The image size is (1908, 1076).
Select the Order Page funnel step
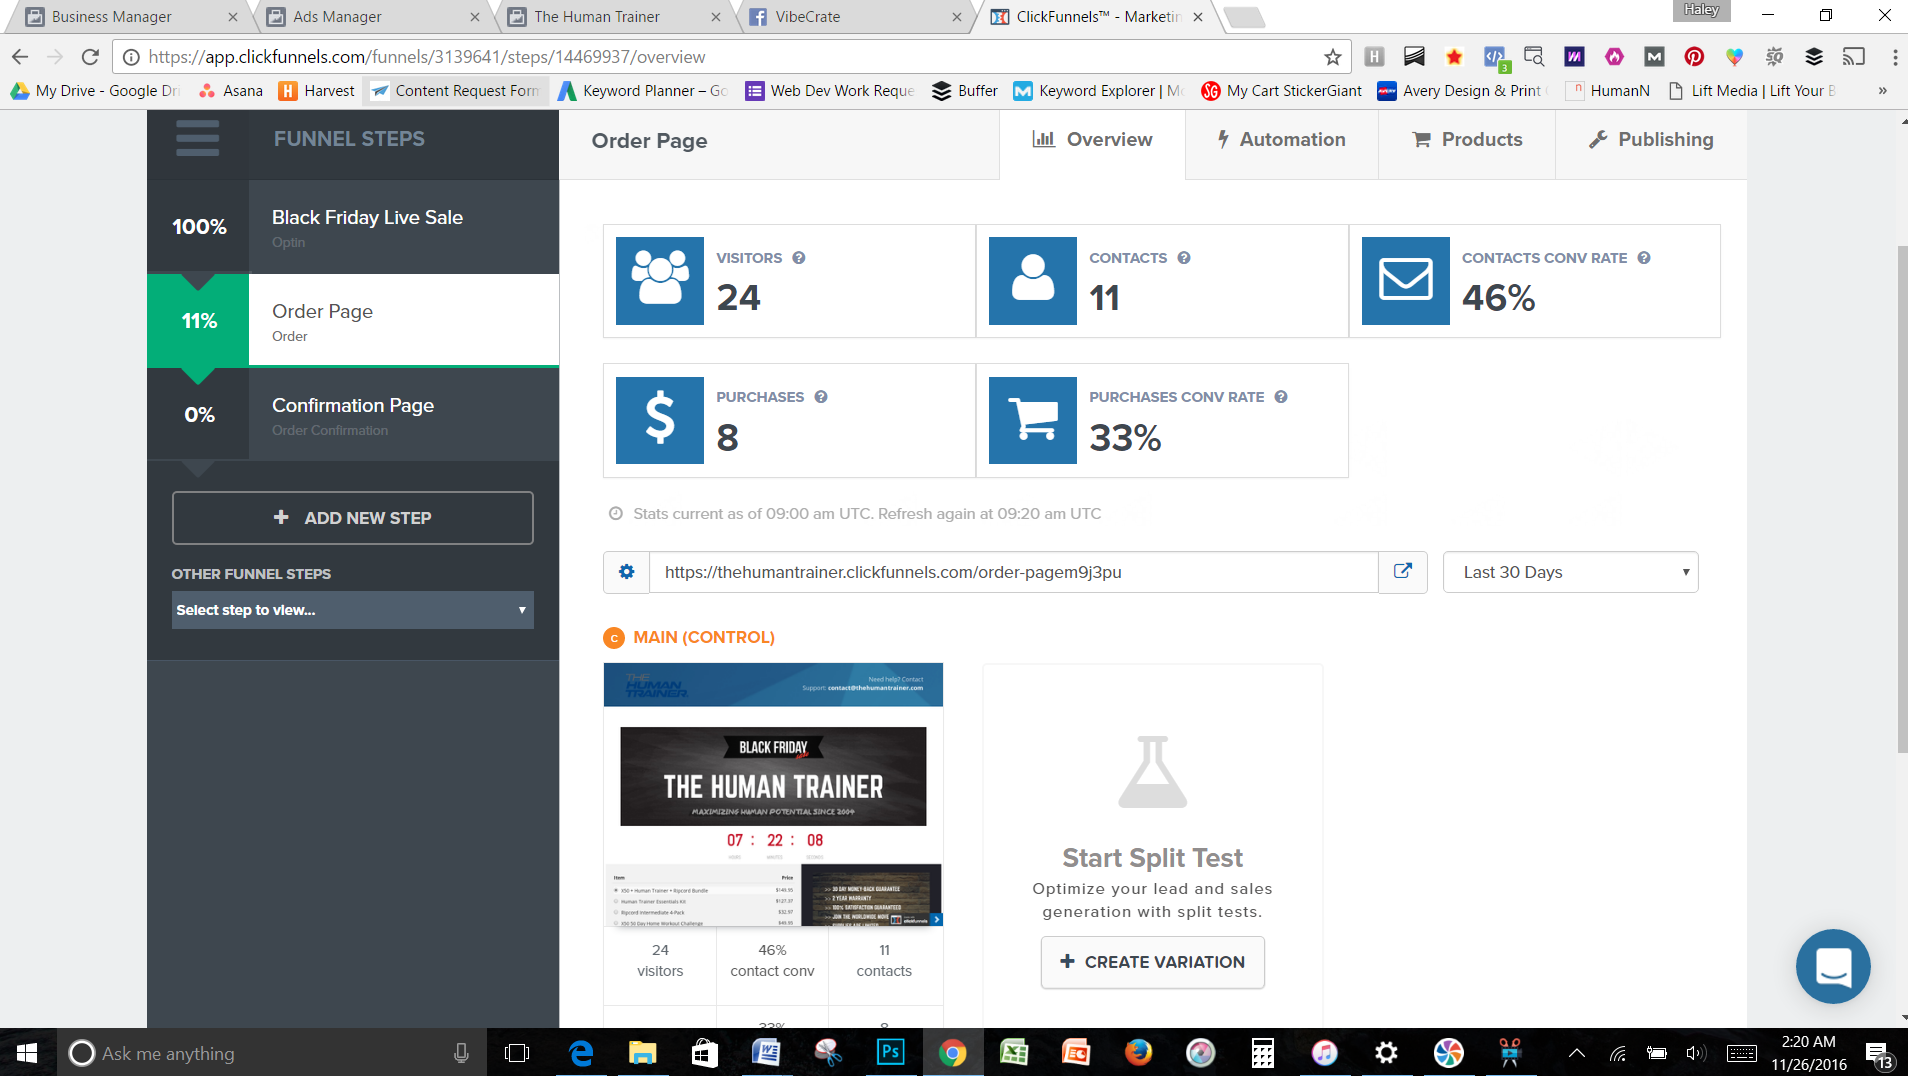353,321
